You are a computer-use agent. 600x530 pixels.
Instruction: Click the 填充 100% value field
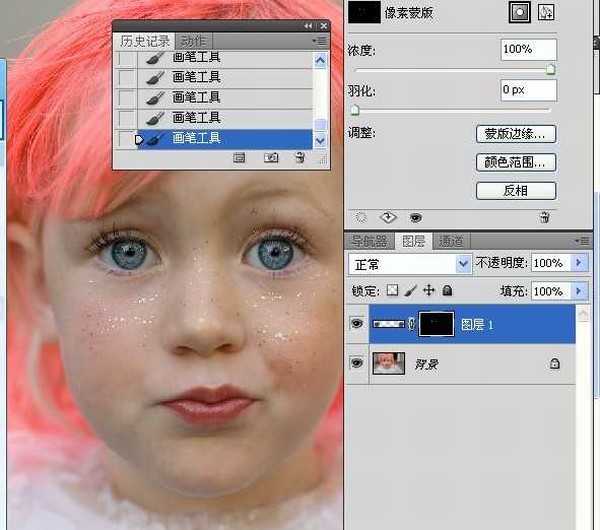coord(551,292)
